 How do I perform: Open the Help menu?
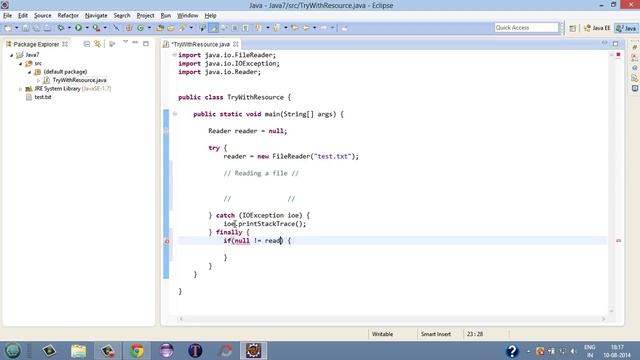click(x=210, y=16)
